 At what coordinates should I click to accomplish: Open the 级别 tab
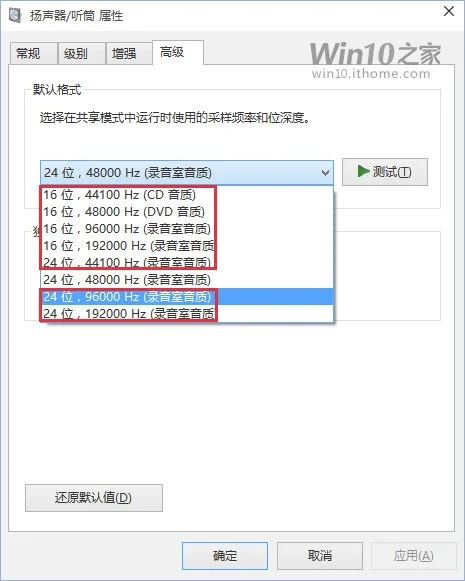coord(82,54)
